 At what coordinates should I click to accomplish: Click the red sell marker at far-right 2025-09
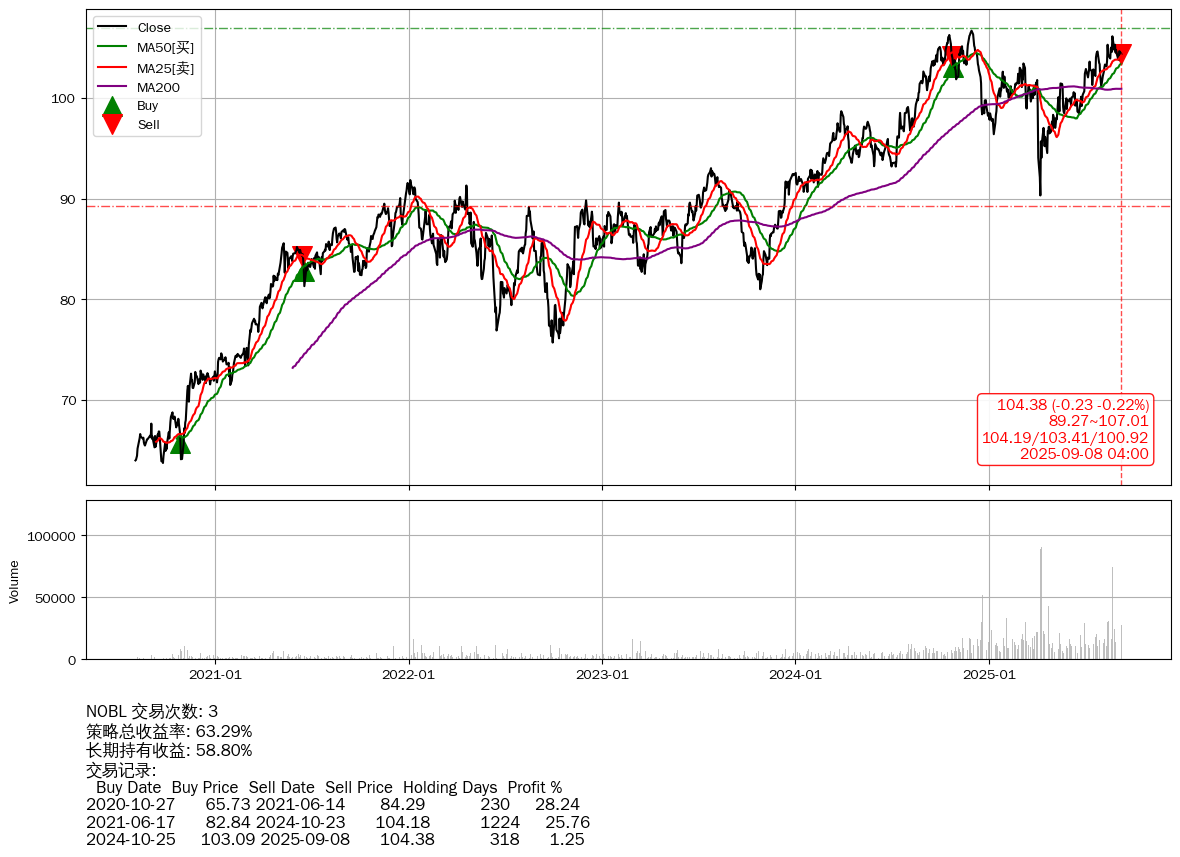(x=1121, y=54)
